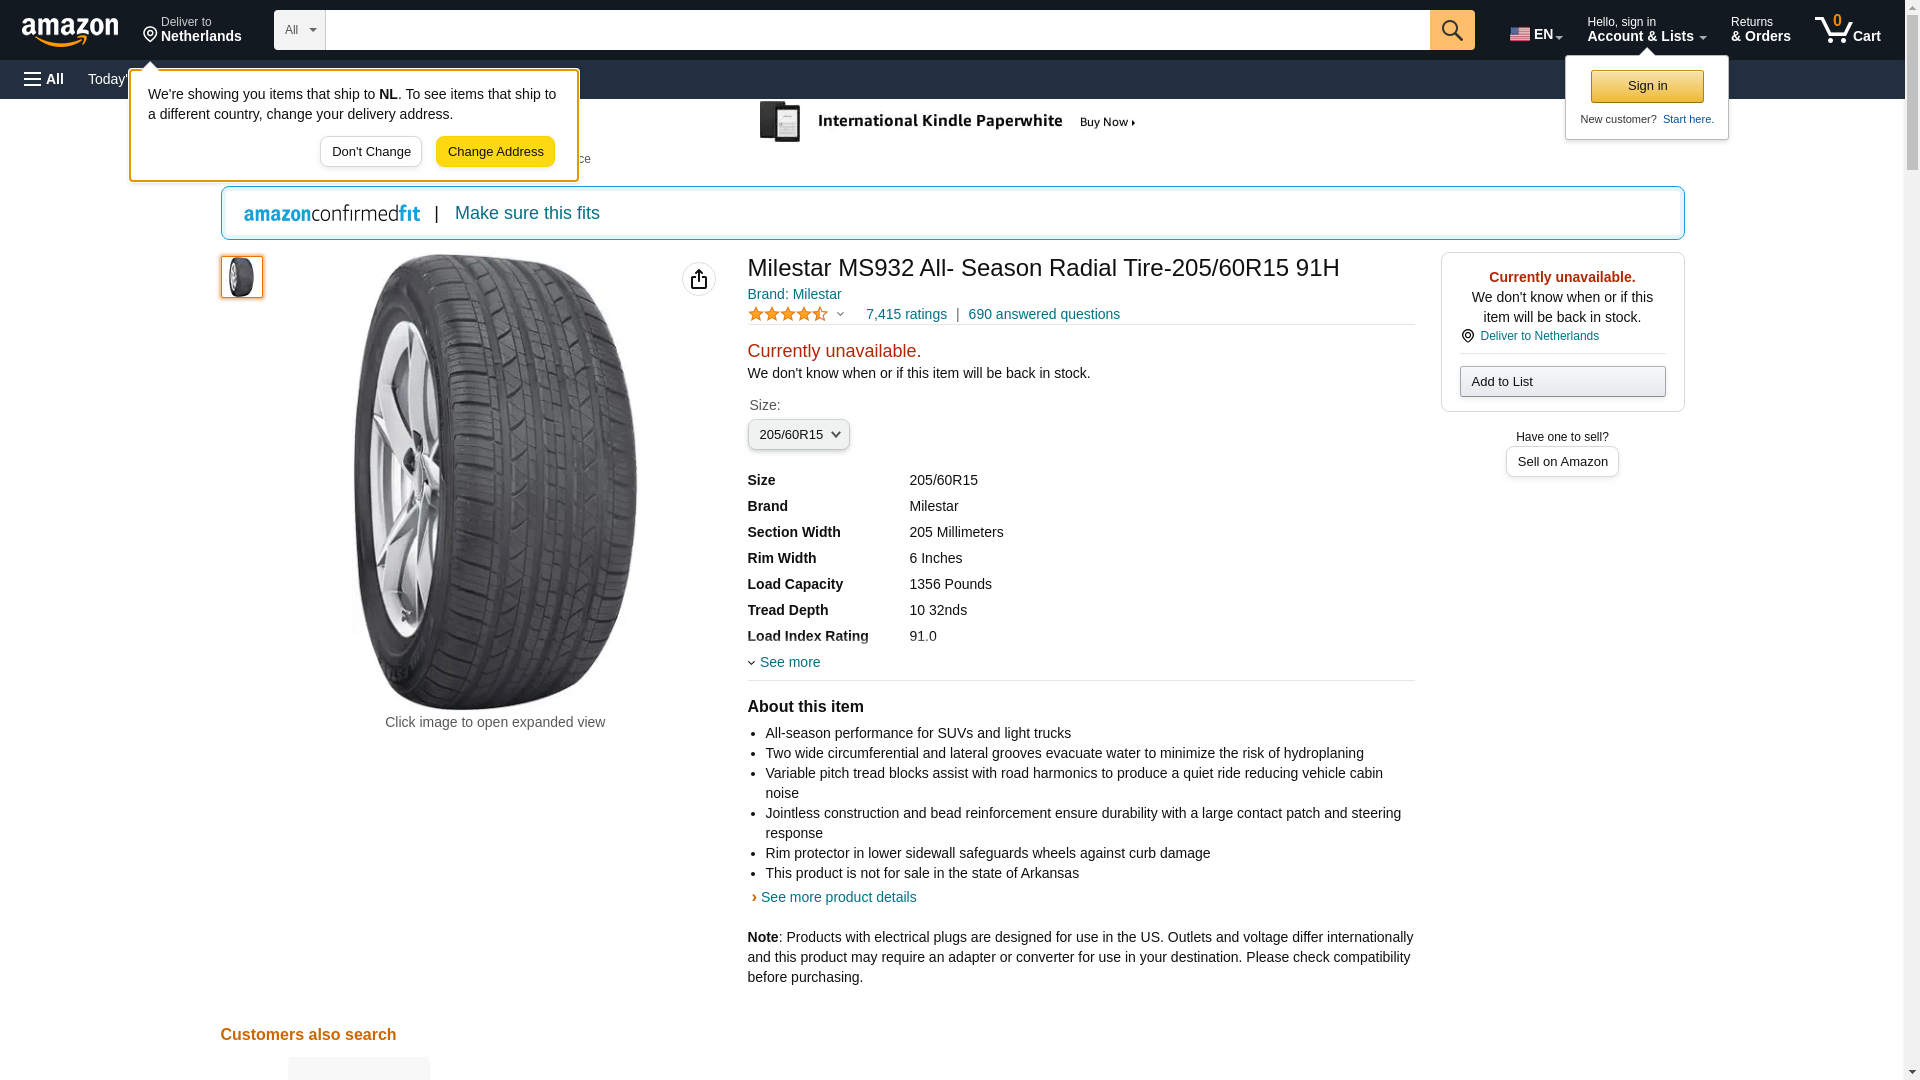Open the 7,415 ratings link

(906, 314)
